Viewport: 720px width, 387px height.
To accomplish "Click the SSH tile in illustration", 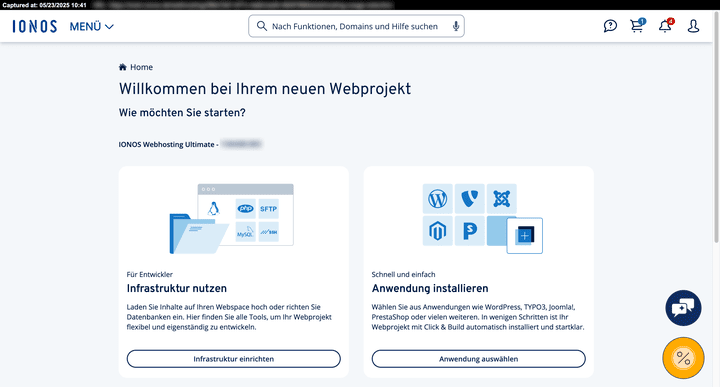I will point(269,232).
